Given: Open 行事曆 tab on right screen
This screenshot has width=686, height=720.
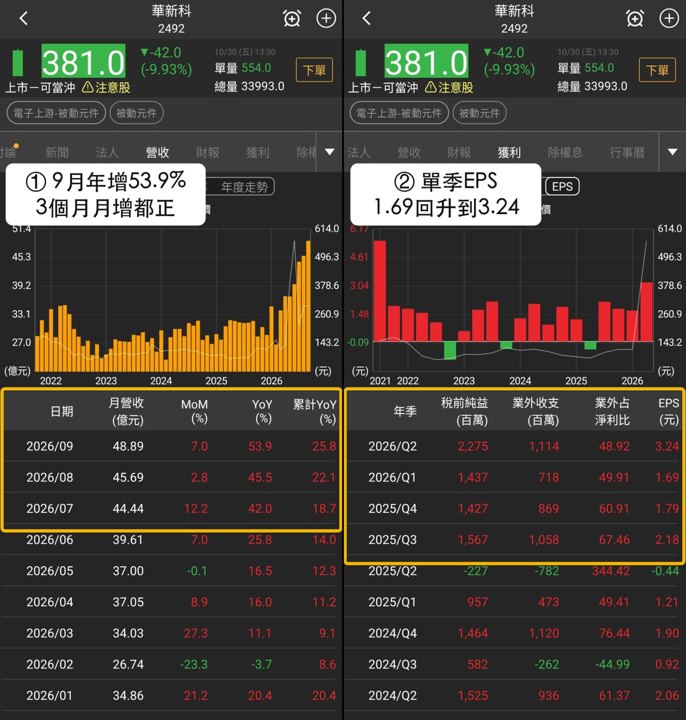Looking at the screenshot, I should tap(627, 152).
